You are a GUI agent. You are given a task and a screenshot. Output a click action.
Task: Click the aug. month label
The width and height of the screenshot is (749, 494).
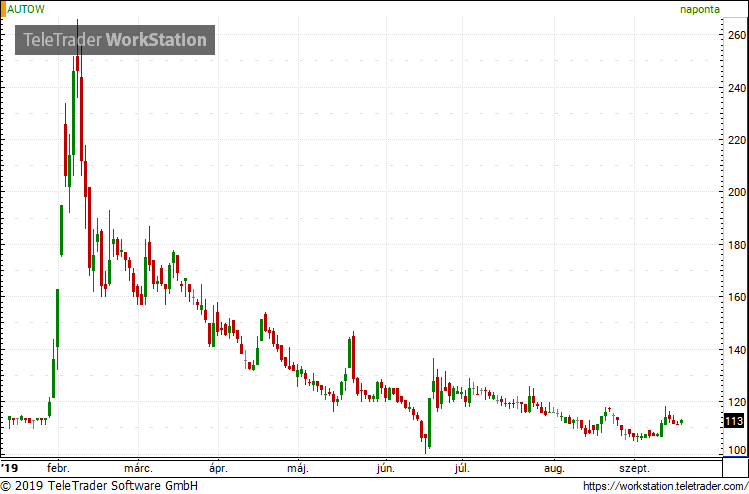point(554,468)
